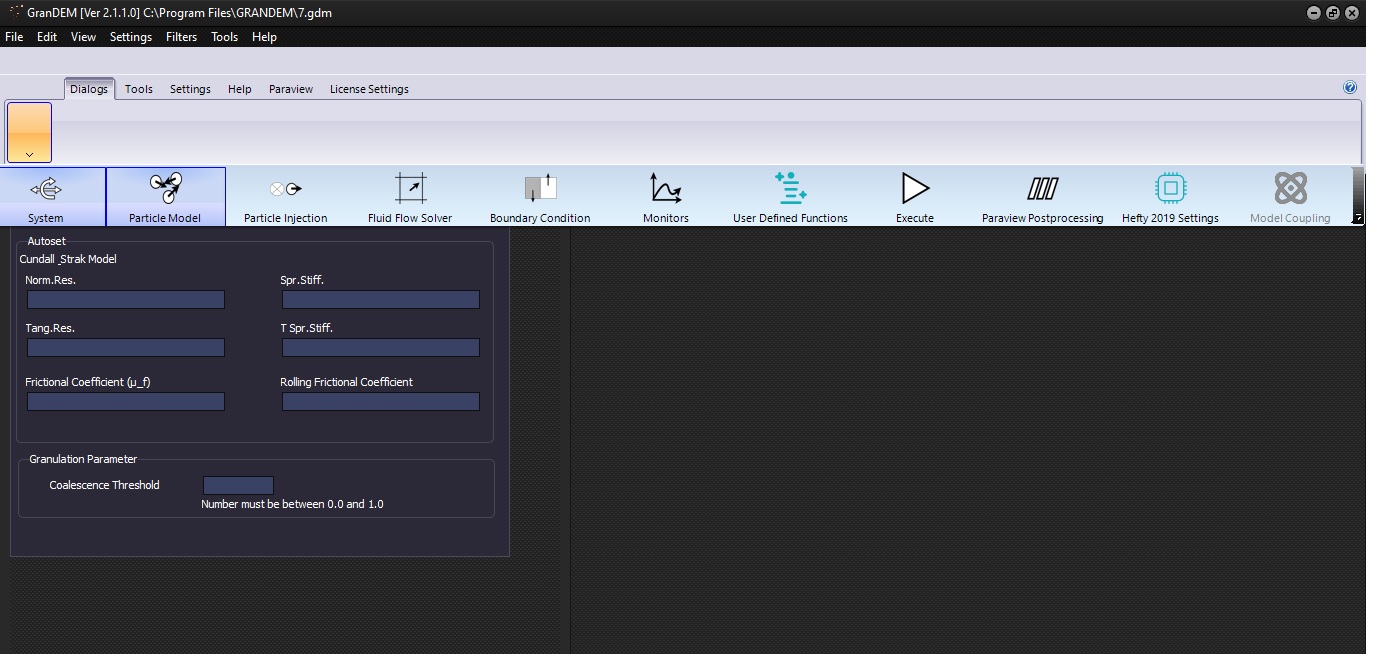
Task: Click the Coalescence Threshold input field
Action: point(238,485)
